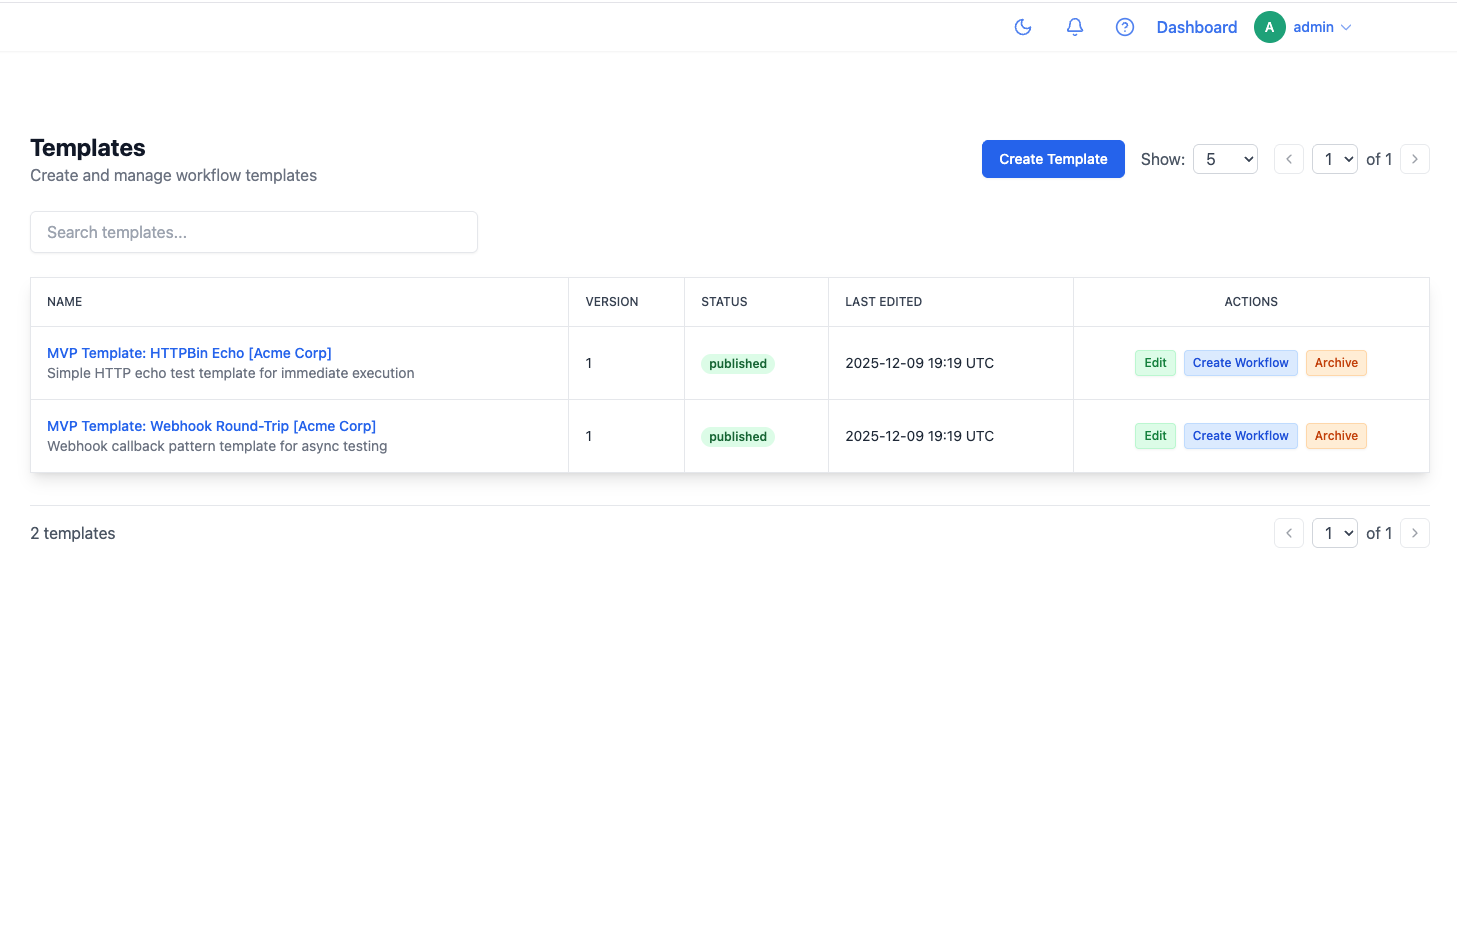Toggle dark mode with the moon icon
This screenshot has height=933, width=1457.
[x=1023, y=27]
